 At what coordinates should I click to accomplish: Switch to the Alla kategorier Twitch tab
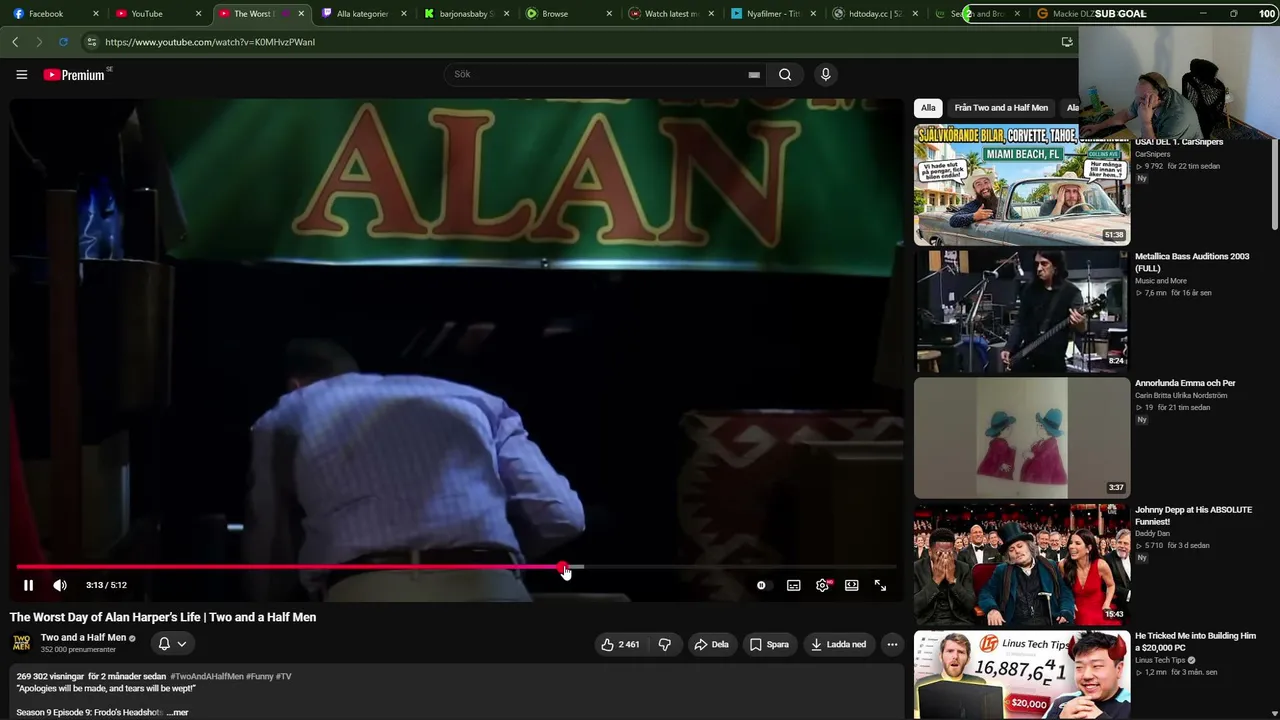[x=364, y=14]
